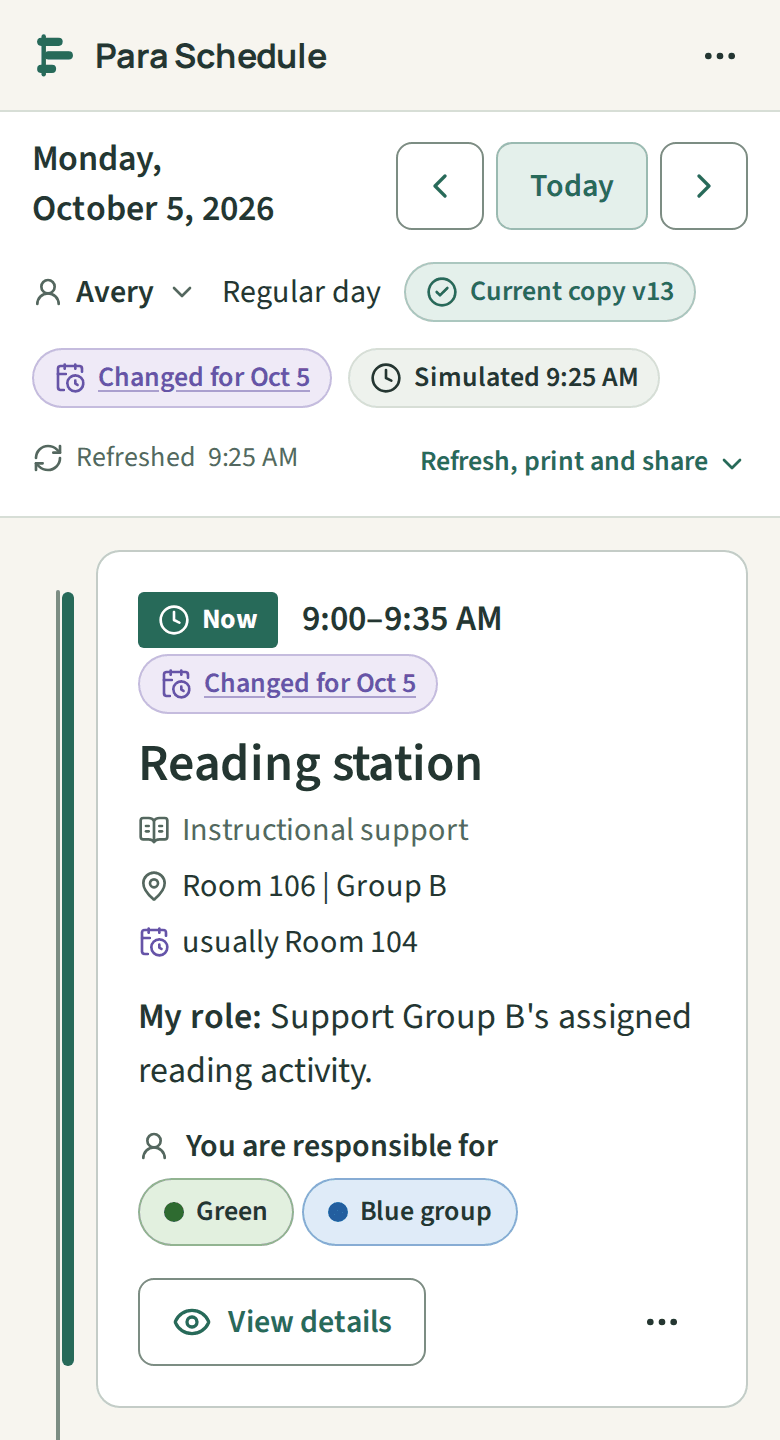Image resolution: width=780 pixels, height=1440 pixels.
Task: Go to the previous day
Action: coord(440,186)
